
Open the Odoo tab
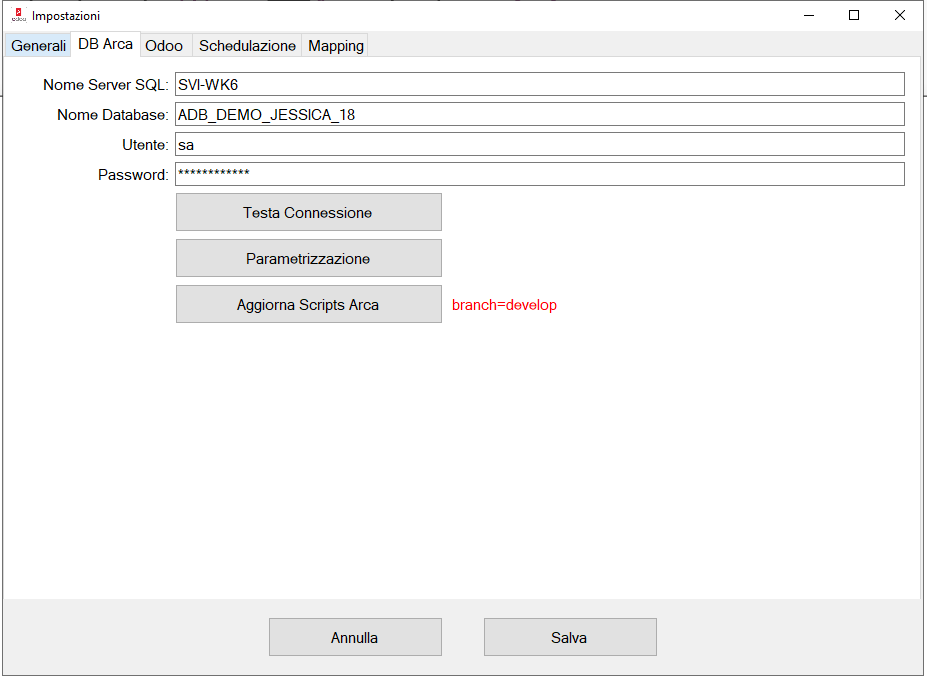tap(164, 46)
